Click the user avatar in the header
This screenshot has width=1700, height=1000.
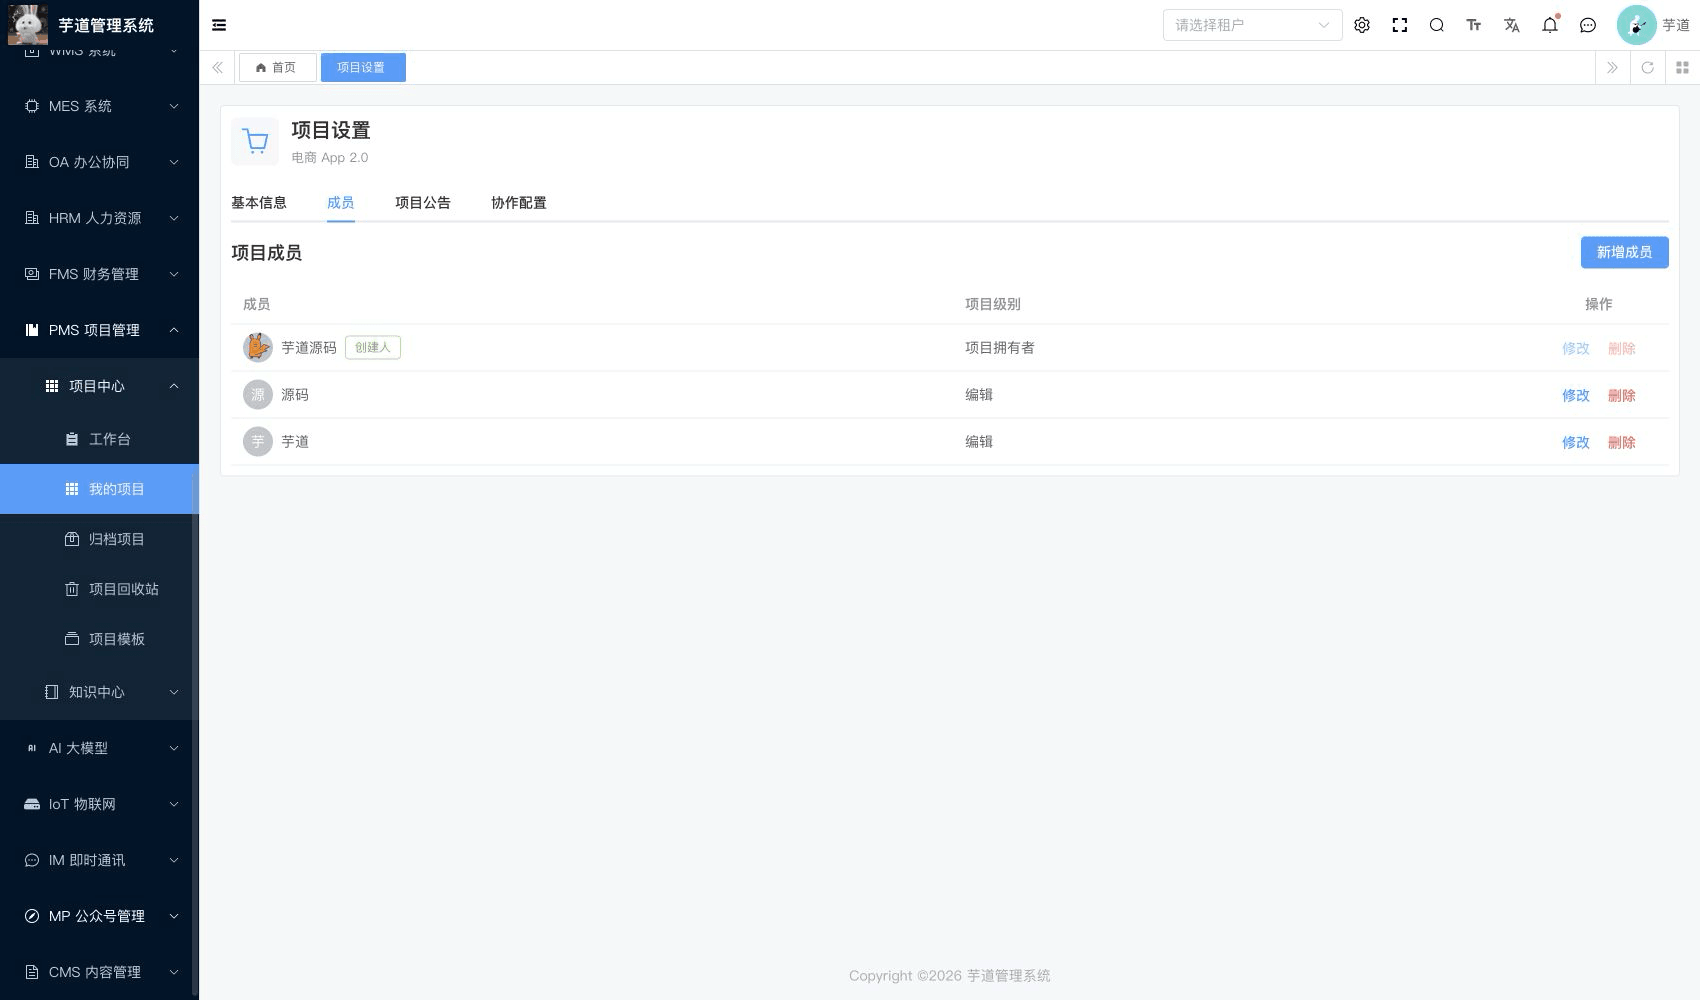tap(1636, 25)
